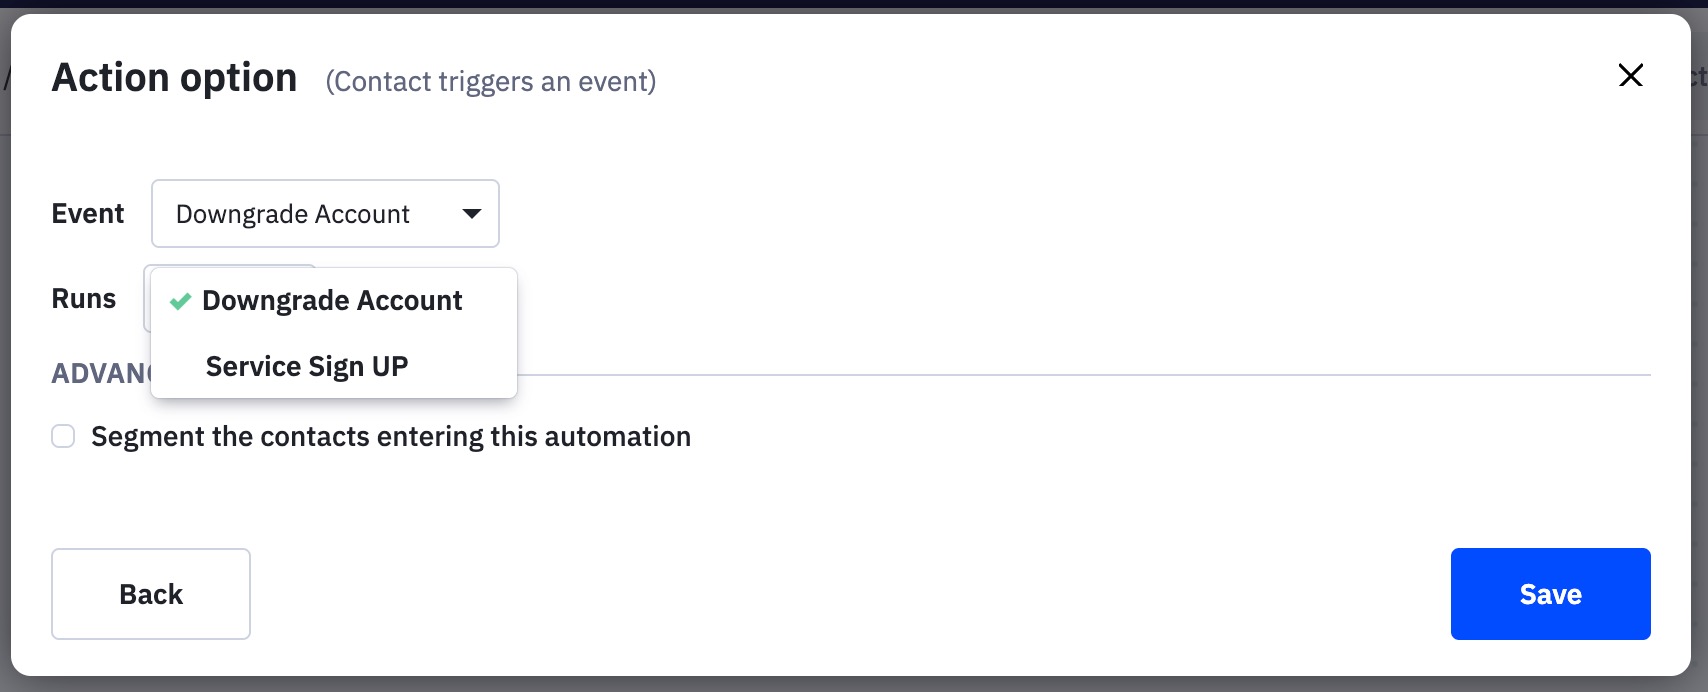This screenshot has width=1708, height=692.
Task: Click the Back button
Action: (x=150, y=593)
